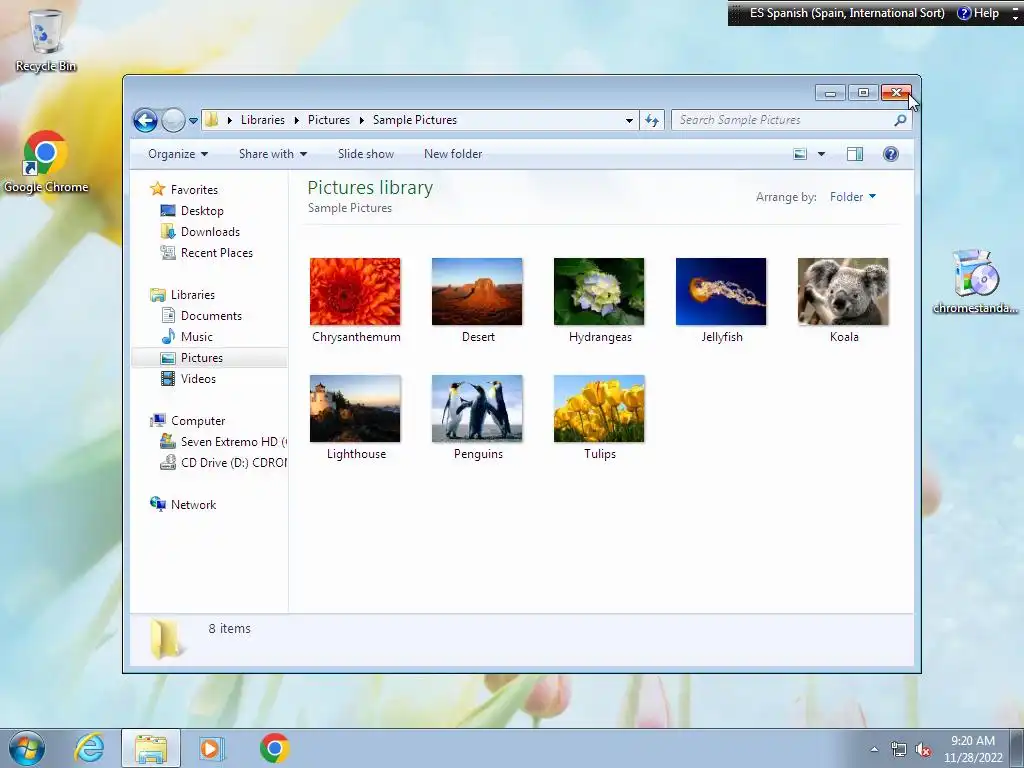Open the Music library

pyautogui.click(x=197, y=337)
